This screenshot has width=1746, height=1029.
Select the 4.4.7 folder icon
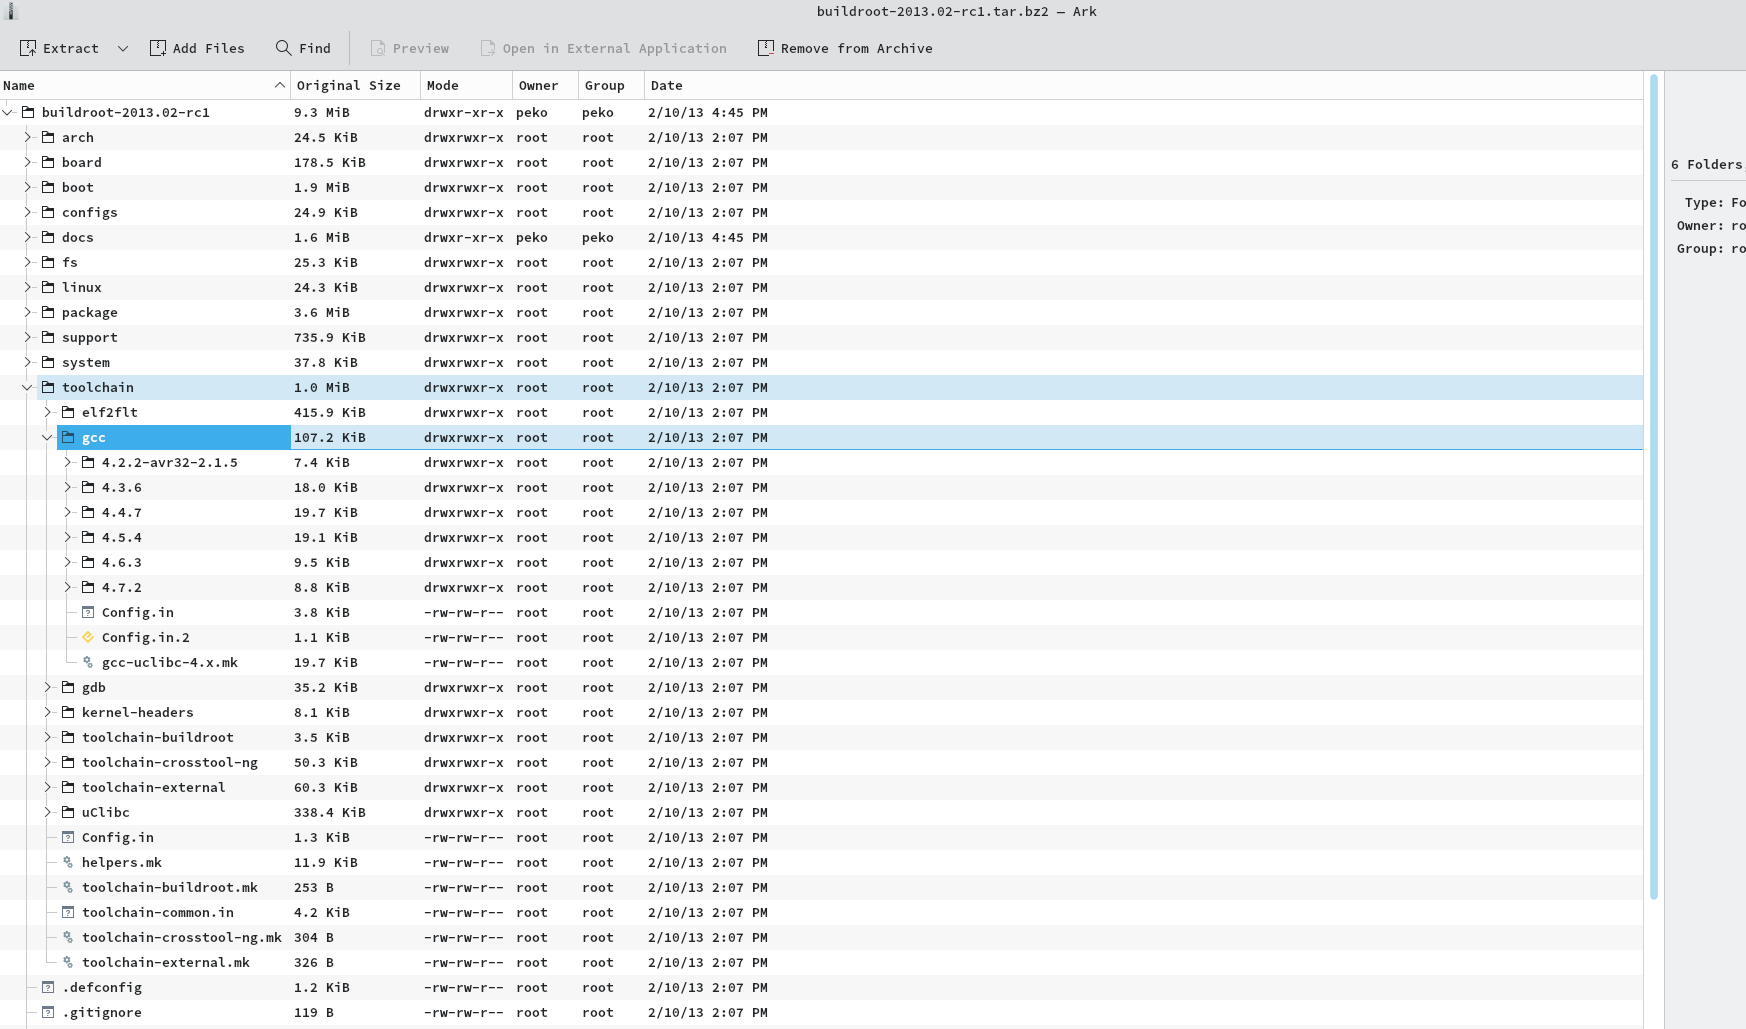click(88, 512)
